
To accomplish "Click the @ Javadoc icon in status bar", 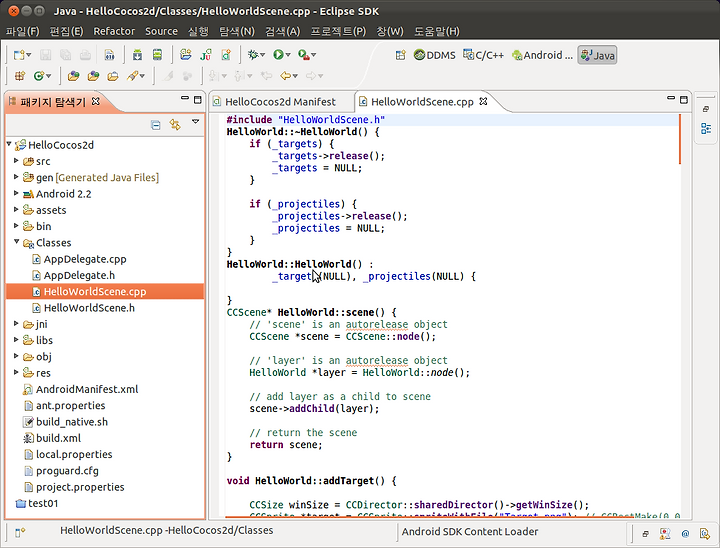I will tap(685, 533).
